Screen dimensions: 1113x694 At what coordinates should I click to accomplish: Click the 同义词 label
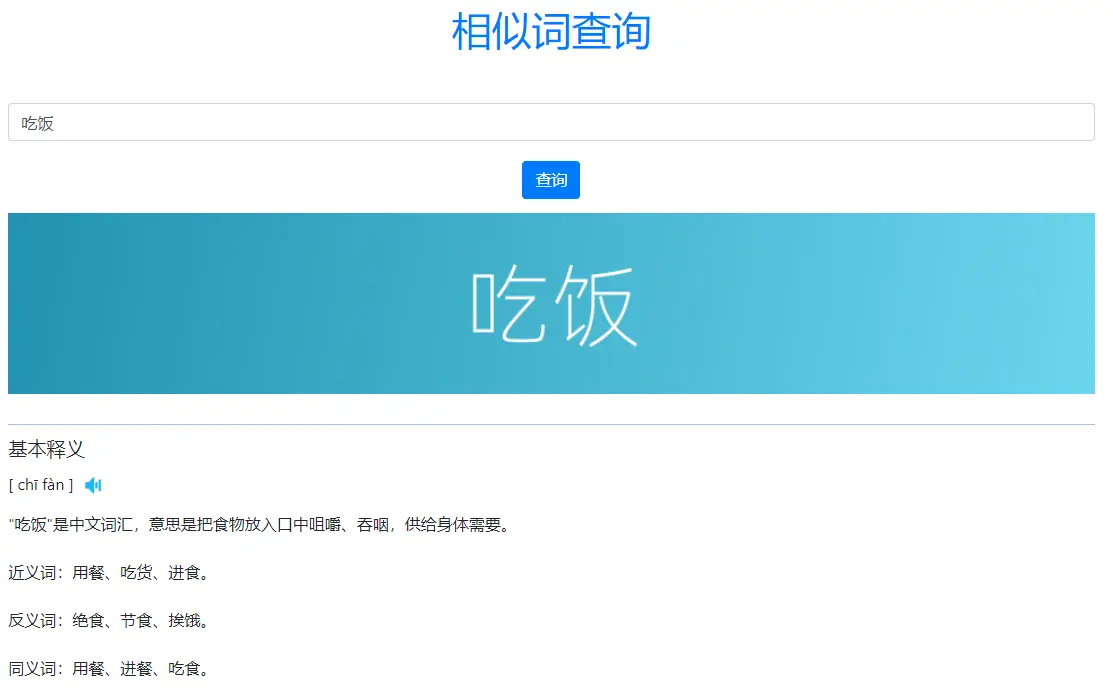tap(31, 670)
